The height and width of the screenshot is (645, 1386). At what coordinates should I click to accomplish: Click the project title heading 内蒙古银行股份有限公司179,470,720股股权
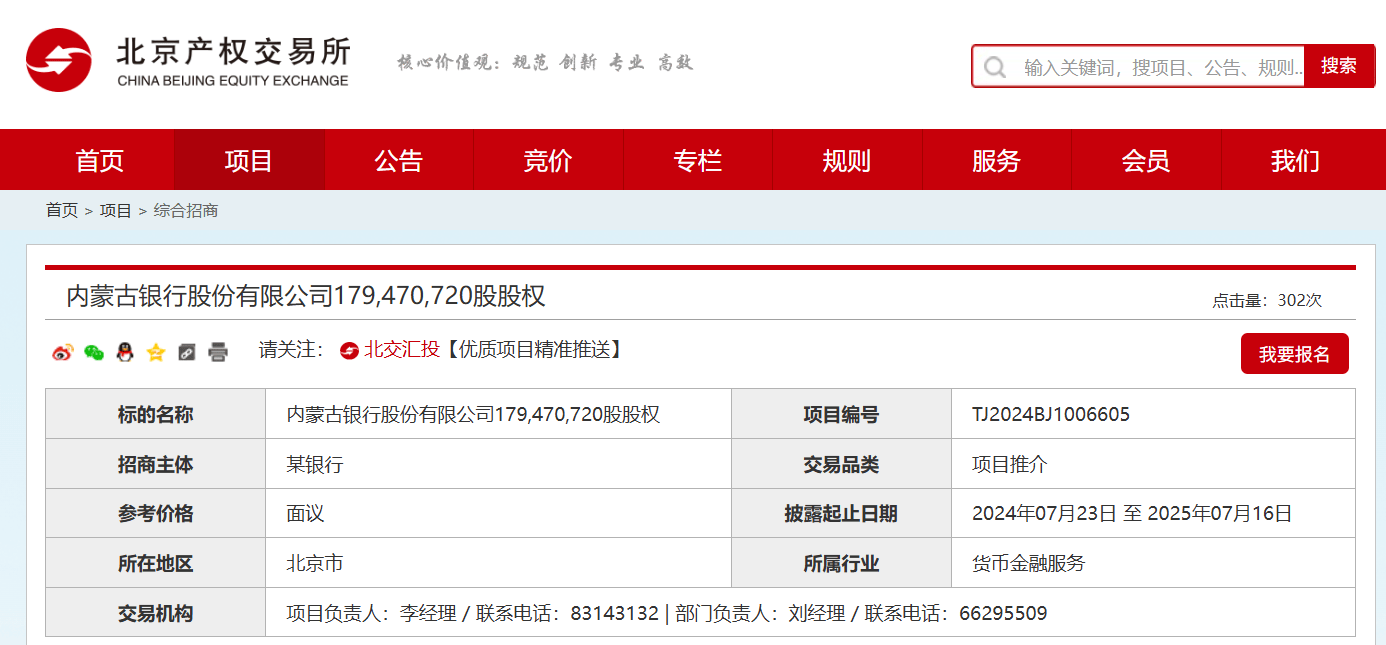[306, 296]
